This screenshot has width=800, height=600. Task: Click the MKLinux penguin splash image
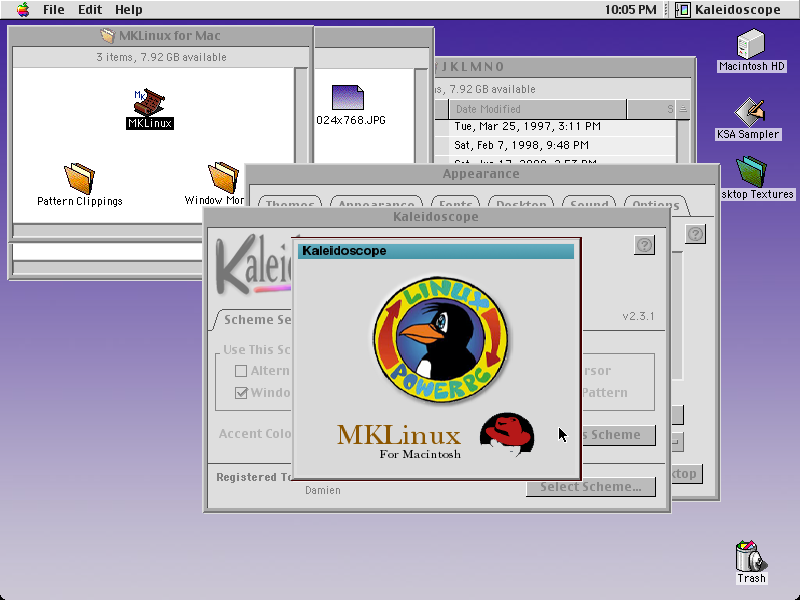click(x=441, y=339)
